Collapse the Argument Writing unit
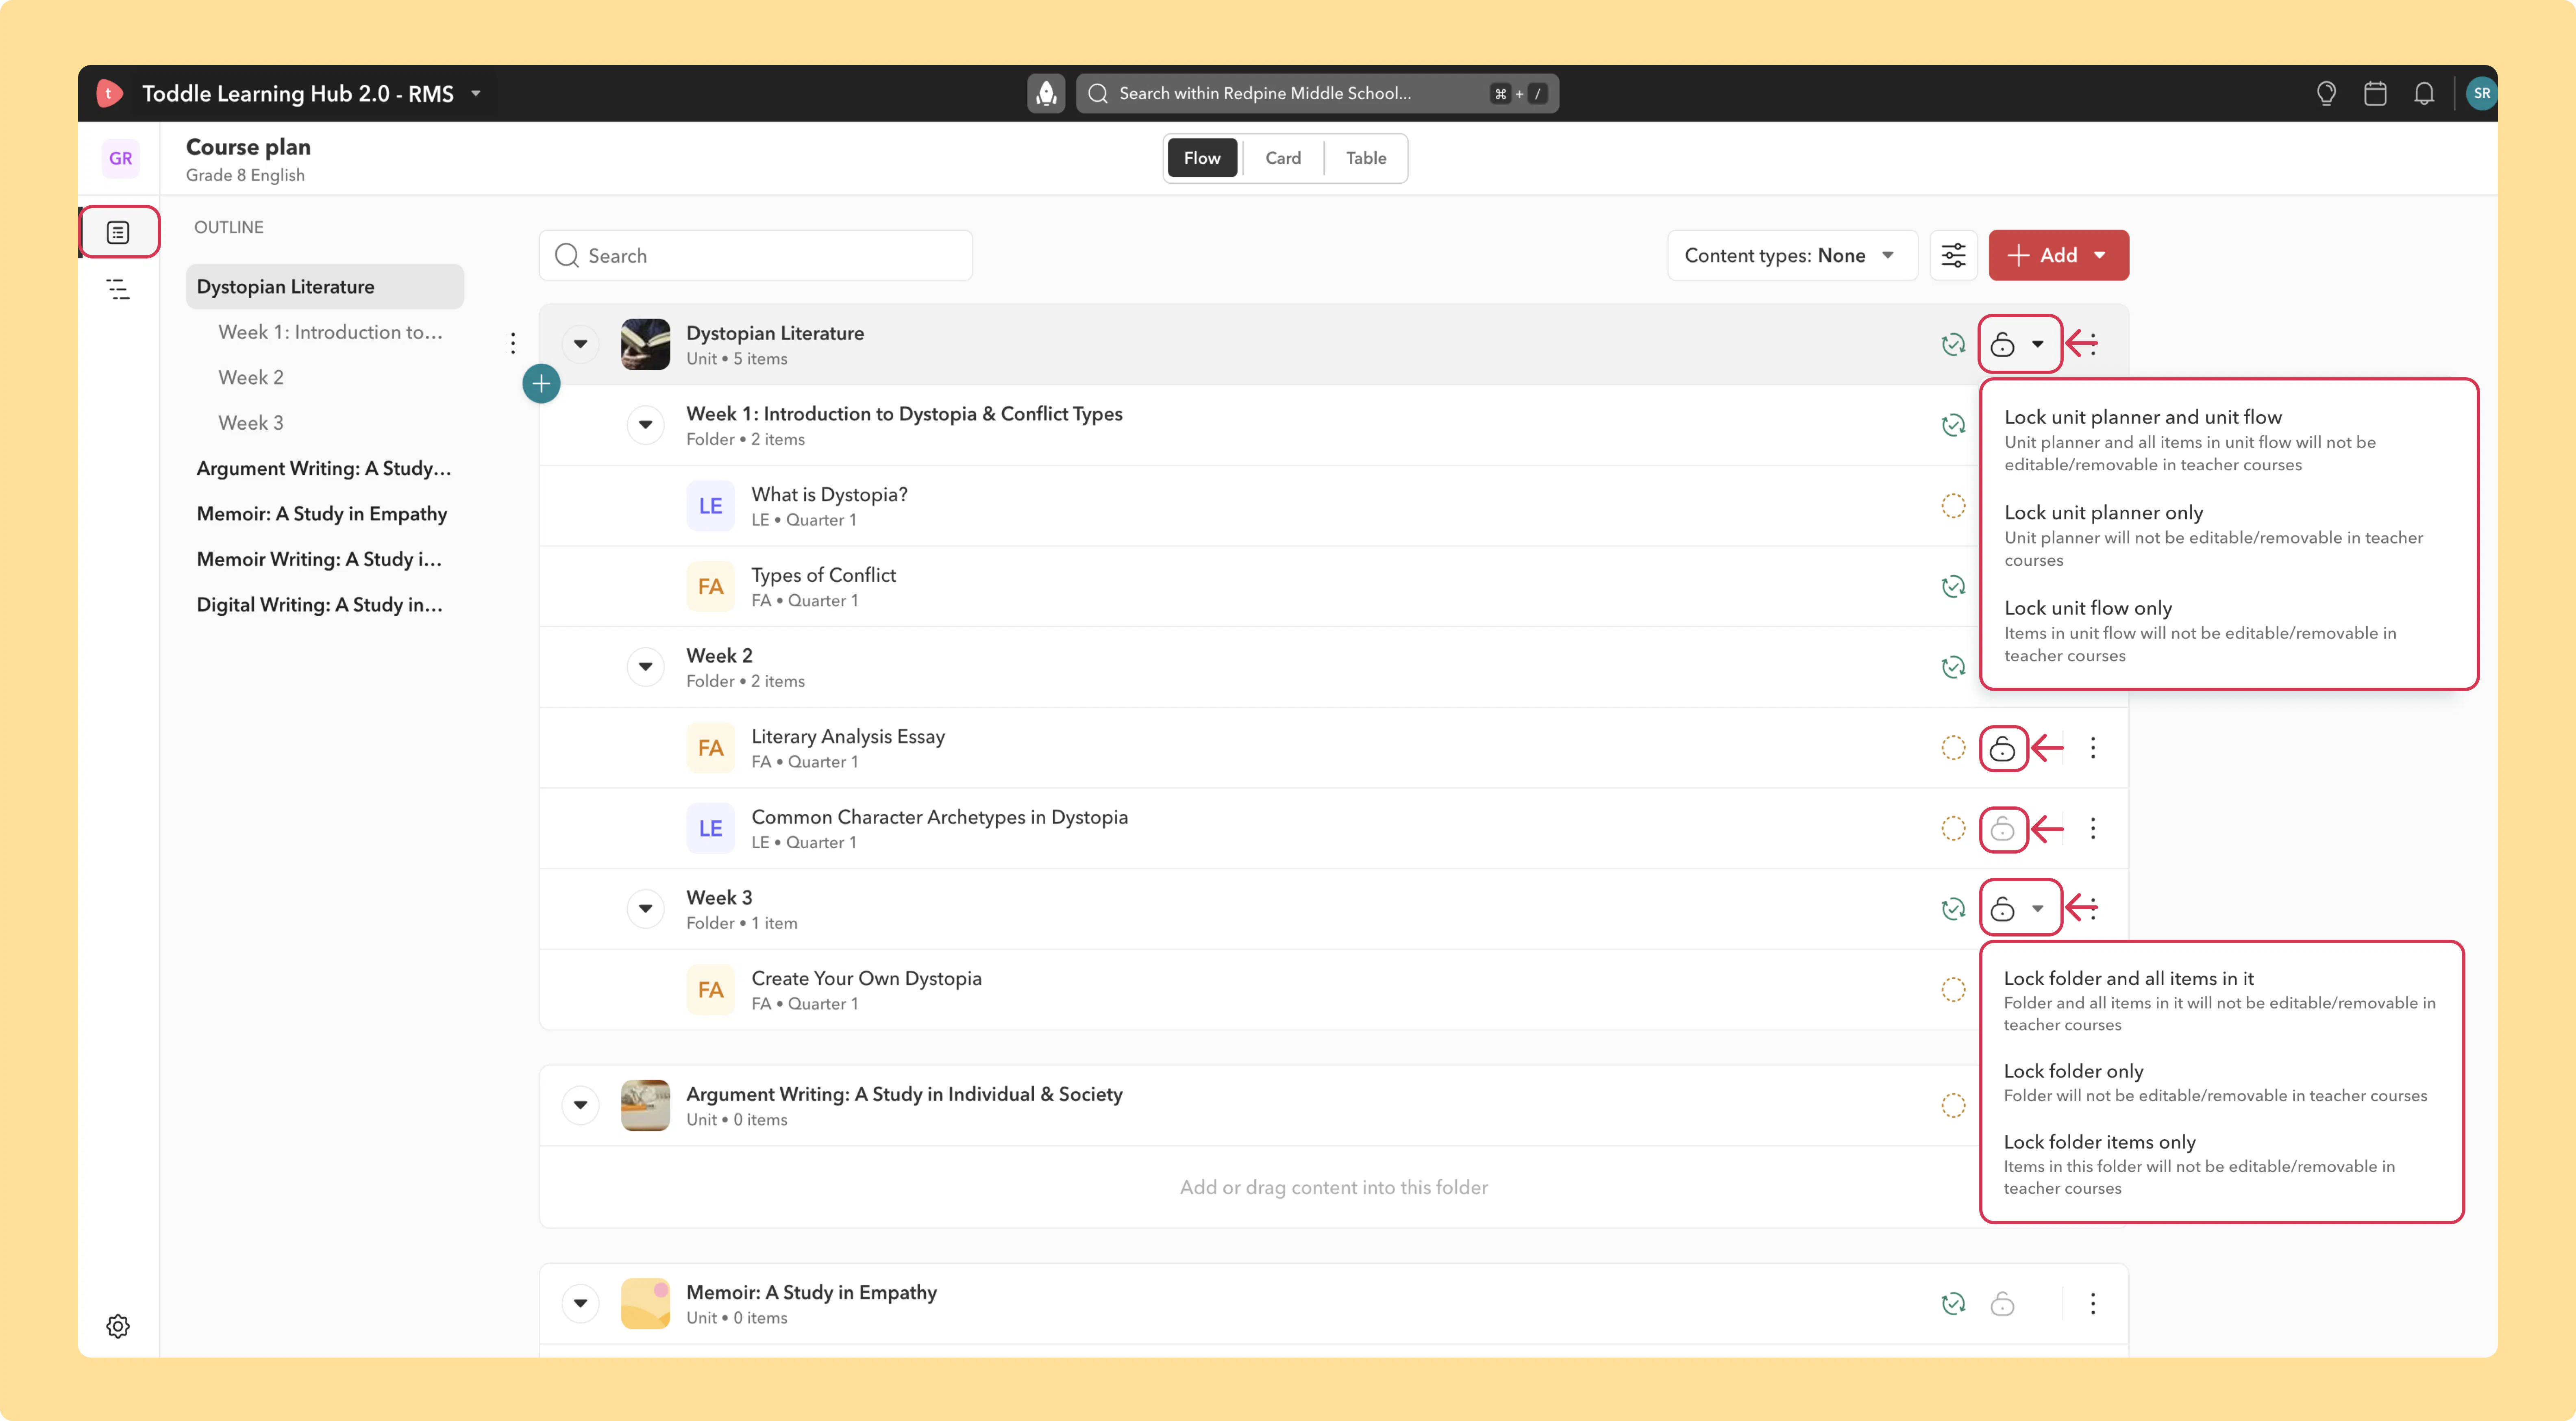Viewport: 2576px width, 1421px height. point(580,1105)
